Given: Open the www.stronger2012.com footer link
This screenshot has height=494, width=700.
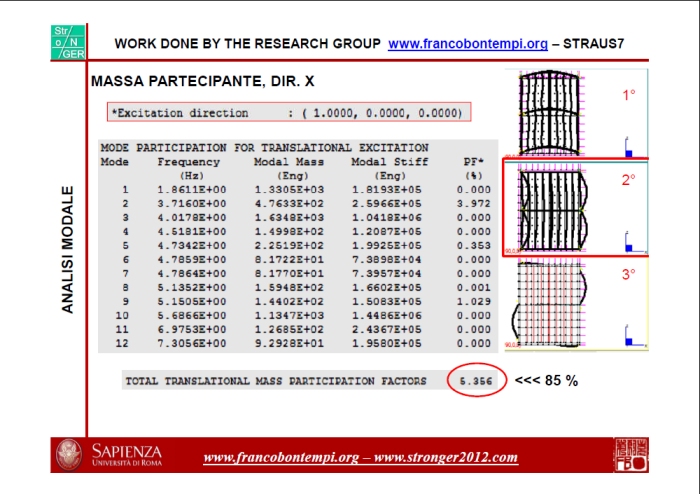Looking at the screenshot, I should [x=448, y=458].
